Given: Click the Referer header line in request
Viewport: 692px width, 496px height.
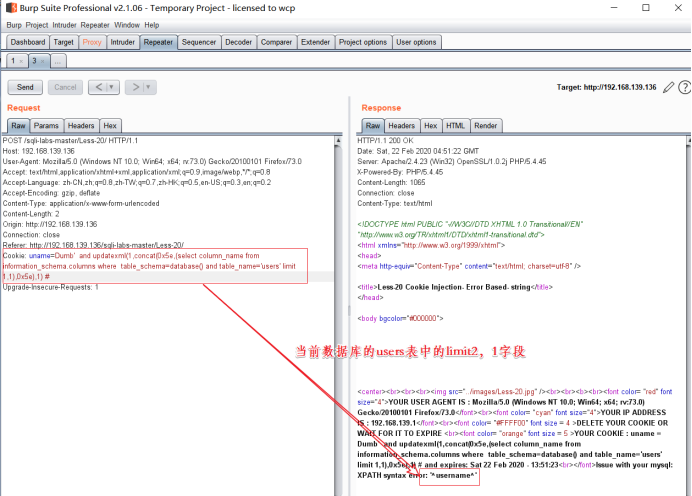Looking at the screenshot, I should [93, 245].
